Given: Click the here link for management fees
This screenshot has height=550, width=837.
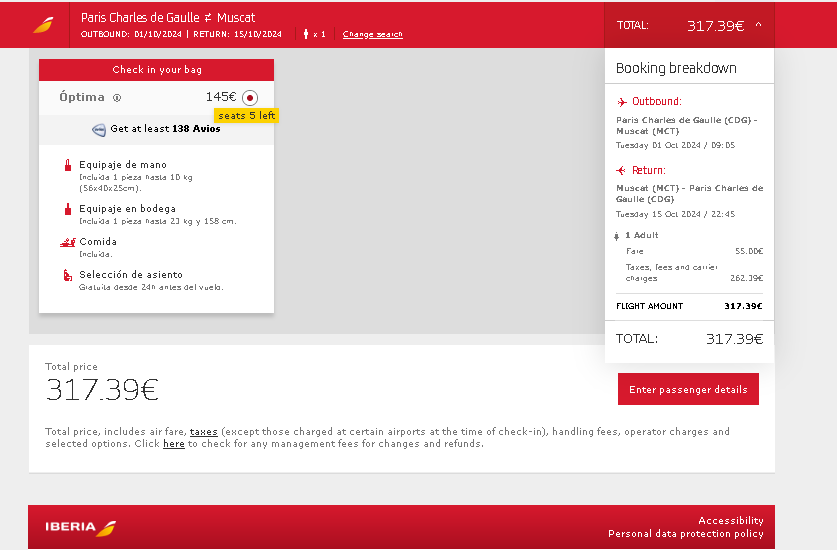Looking at the screenshot, I should pyautogui.click(x=174, y=444).
